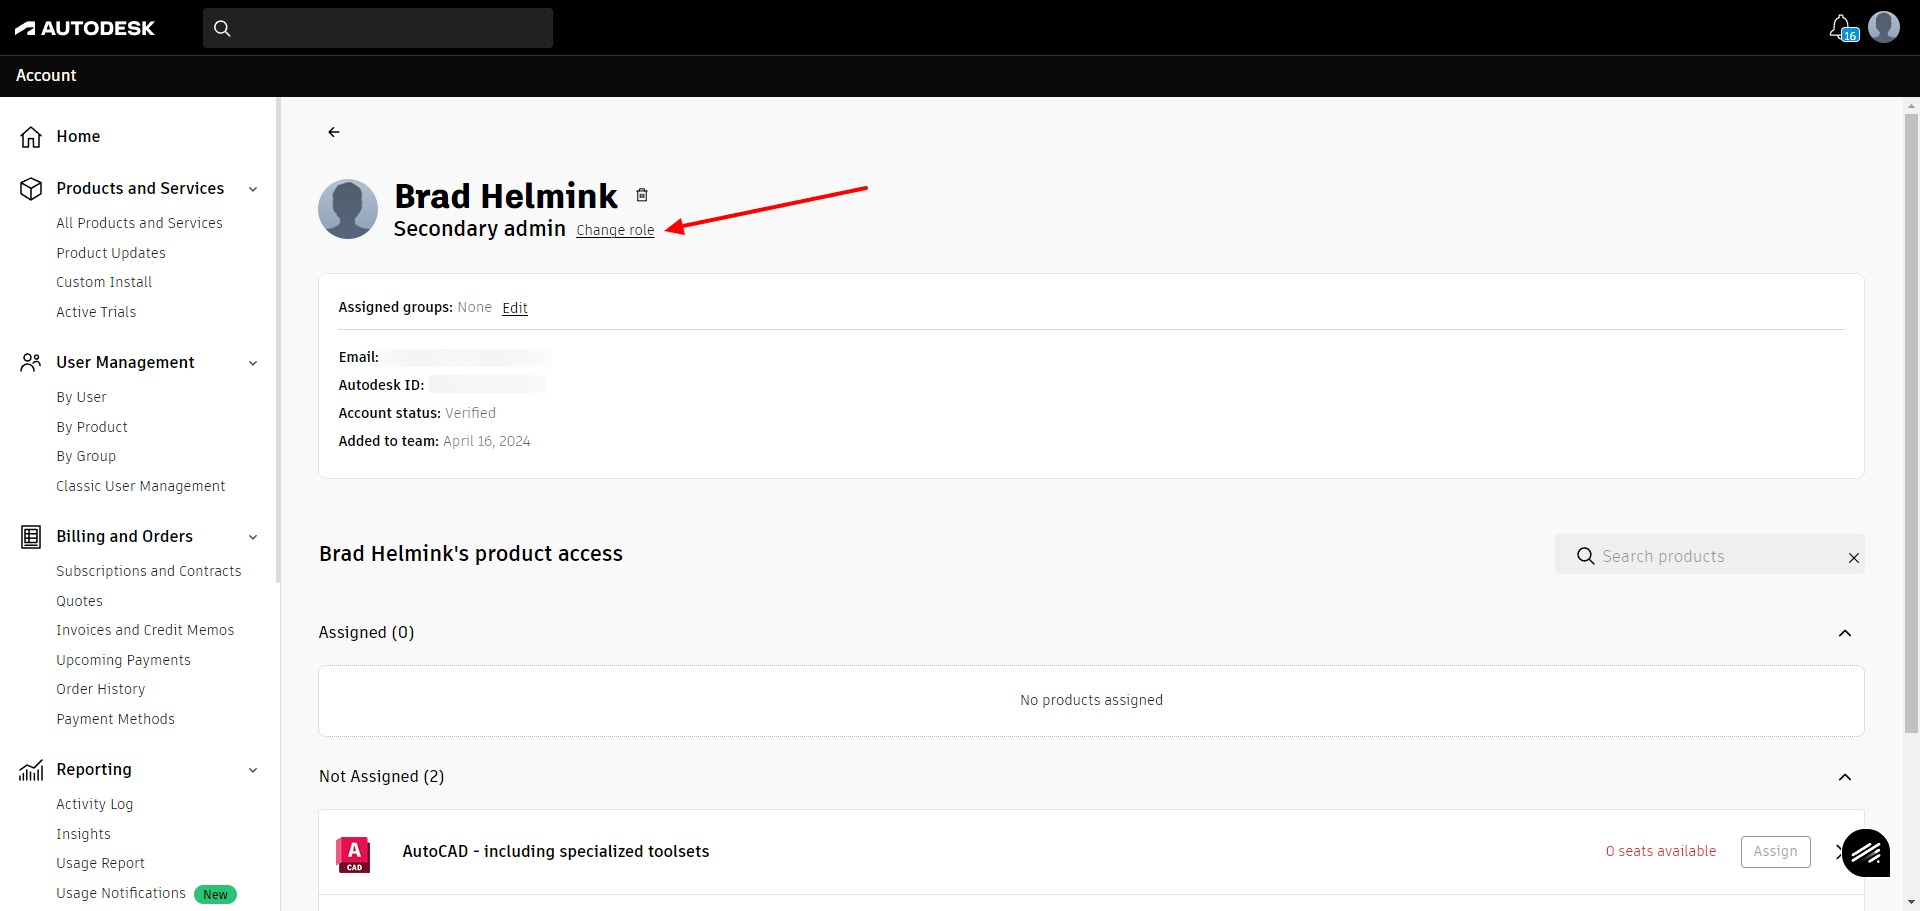Image resolution: width=1920 pixels, height=911 pixels.
Task: Open User Management By Product
Action: (x=92, y=427)
